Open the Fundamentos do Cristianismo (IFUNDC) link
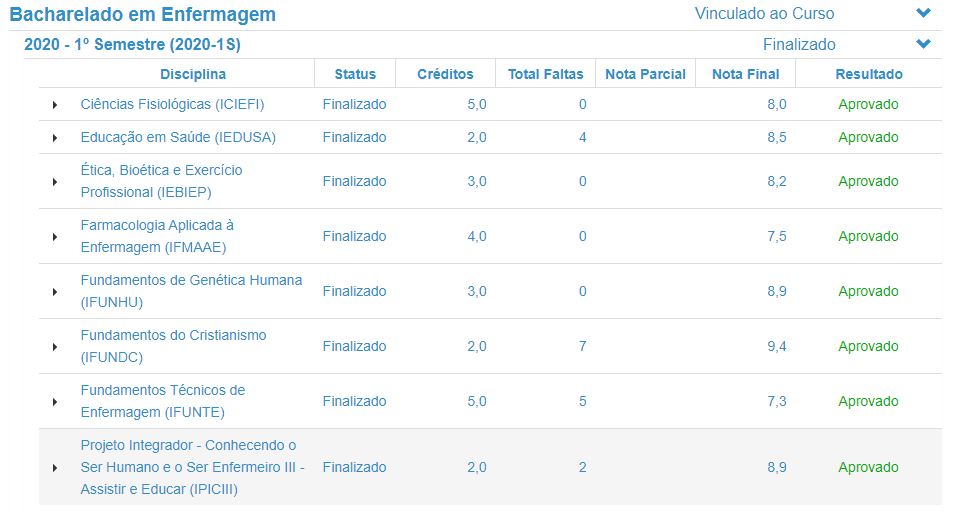The width and height of the screenshot is (954, 515). 173,346
